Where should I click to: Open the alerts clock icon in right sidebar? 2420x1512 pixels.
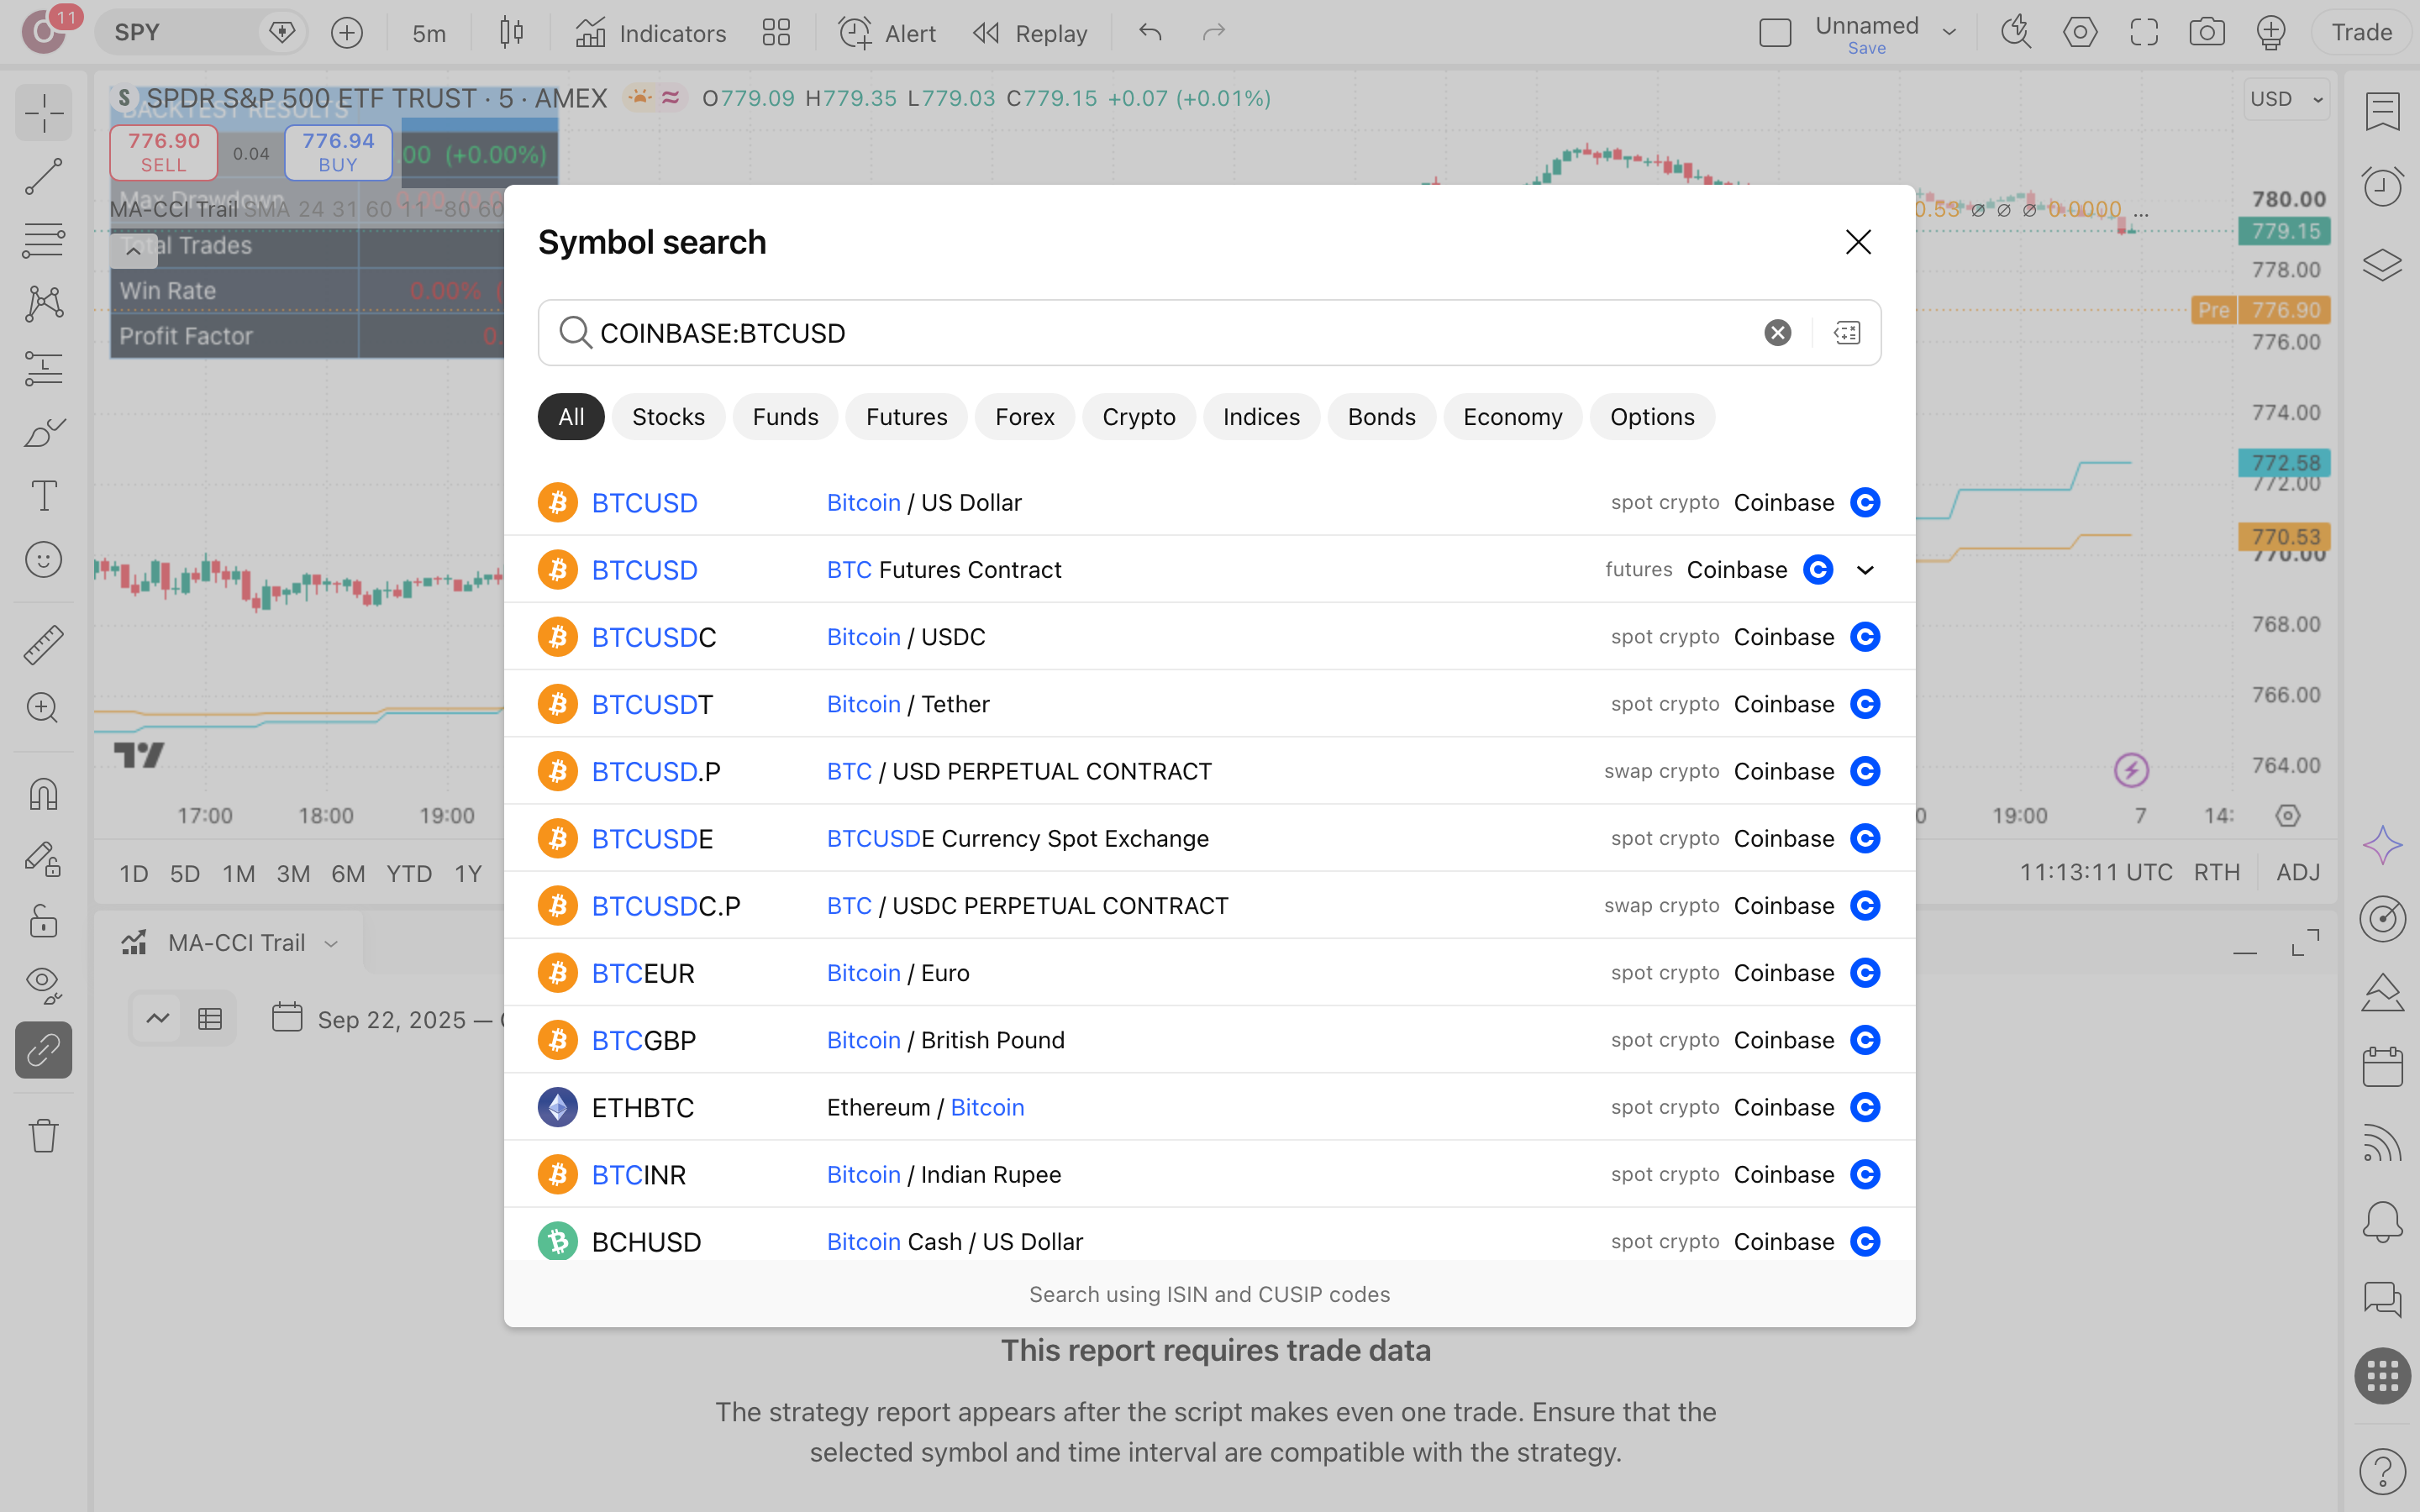[2382, 187]
